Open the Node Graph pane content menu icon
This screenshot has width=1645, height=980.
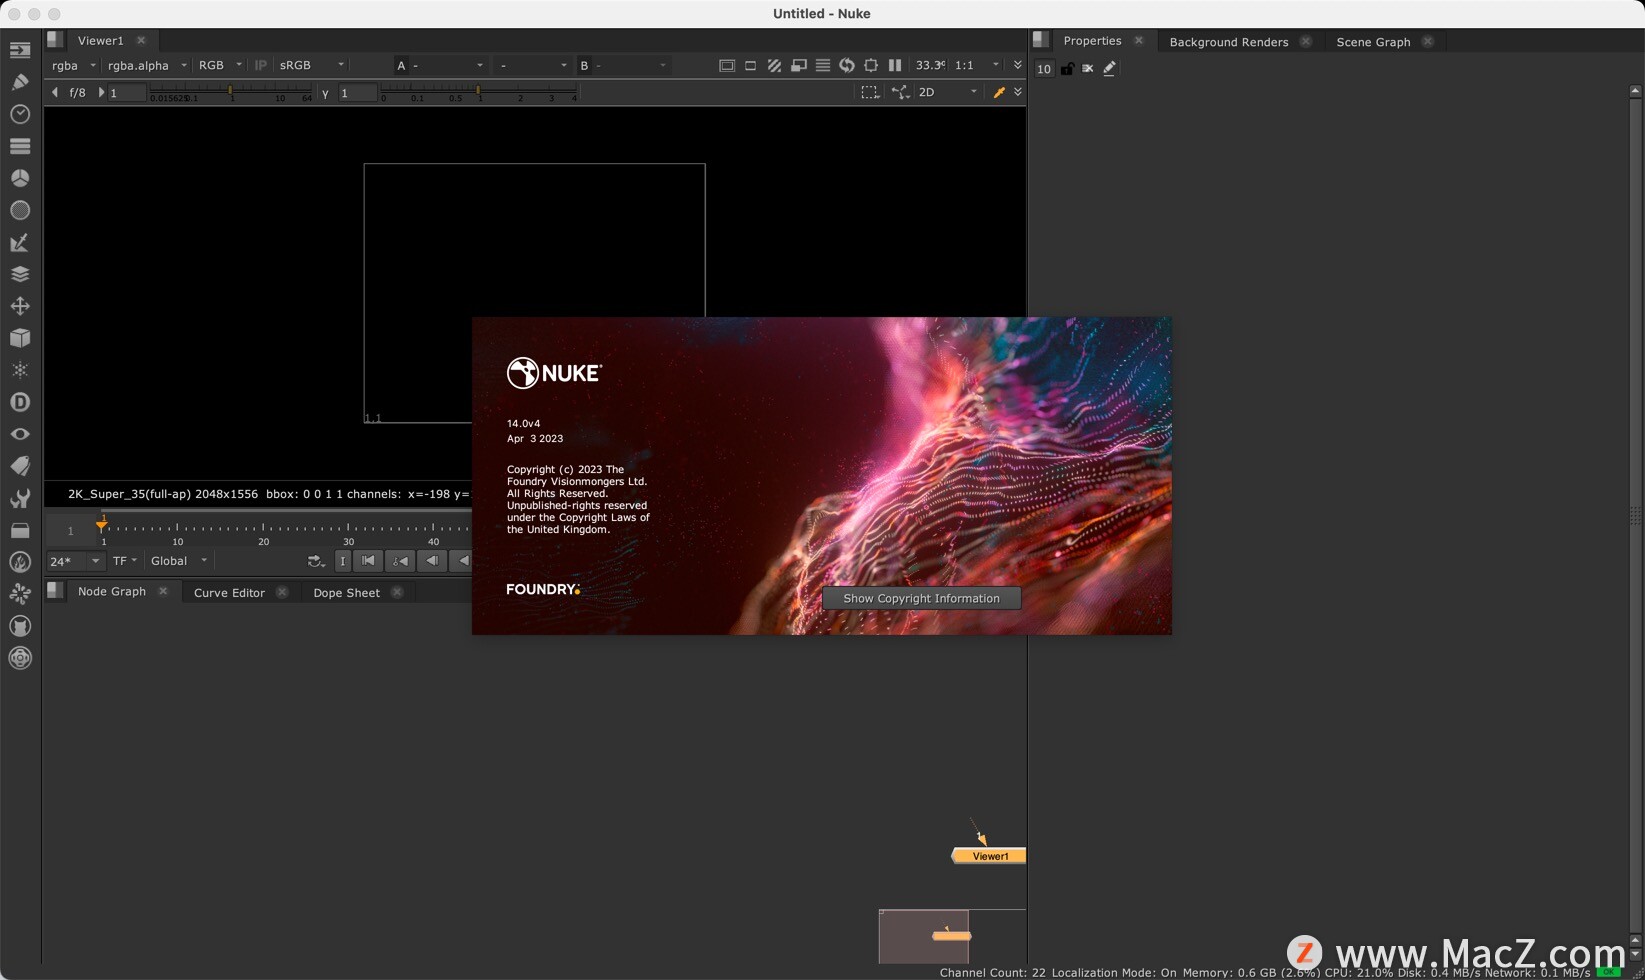55,591
